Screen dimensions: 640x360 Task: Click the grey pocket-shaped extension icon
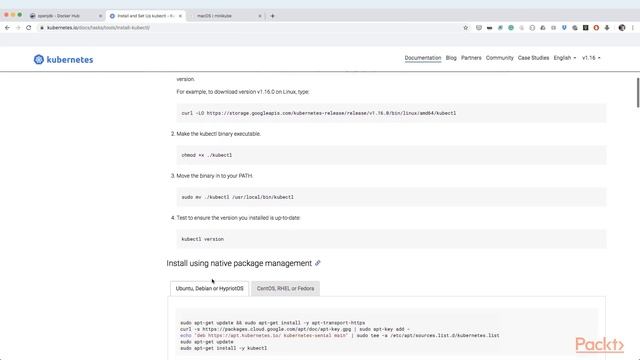pos(479,28)
